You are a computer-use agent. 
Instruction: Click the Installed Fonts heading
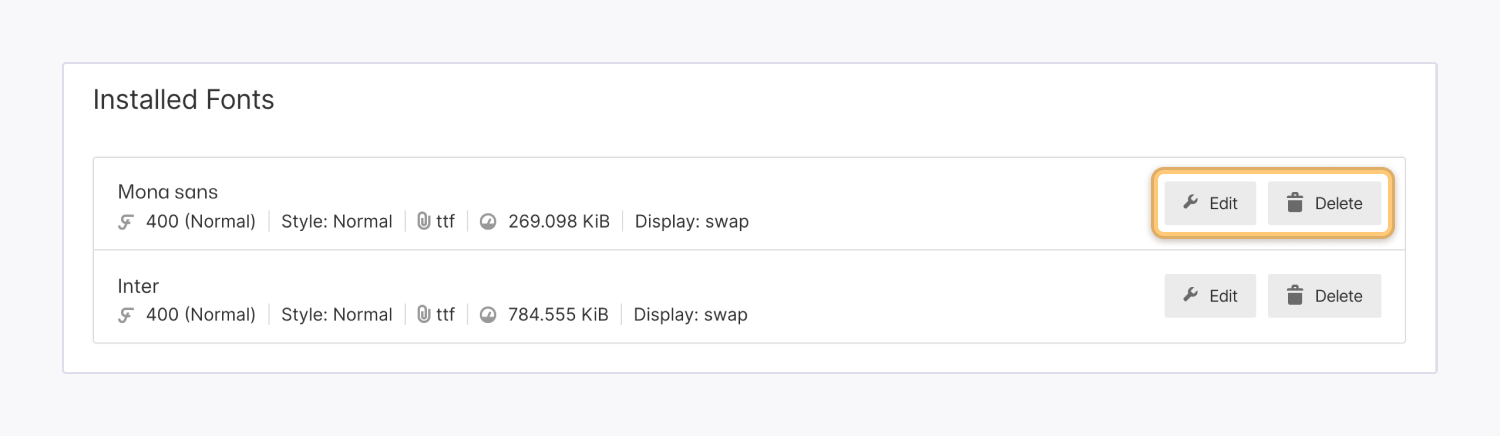[x=184, y=100]
